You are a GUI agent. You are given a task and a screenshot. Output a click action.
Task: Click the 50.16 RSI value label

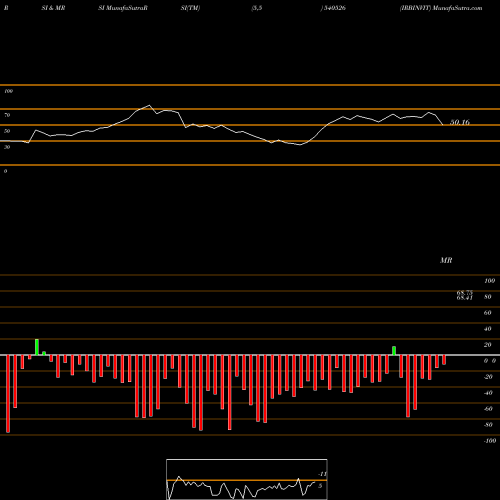click(460, 122)
